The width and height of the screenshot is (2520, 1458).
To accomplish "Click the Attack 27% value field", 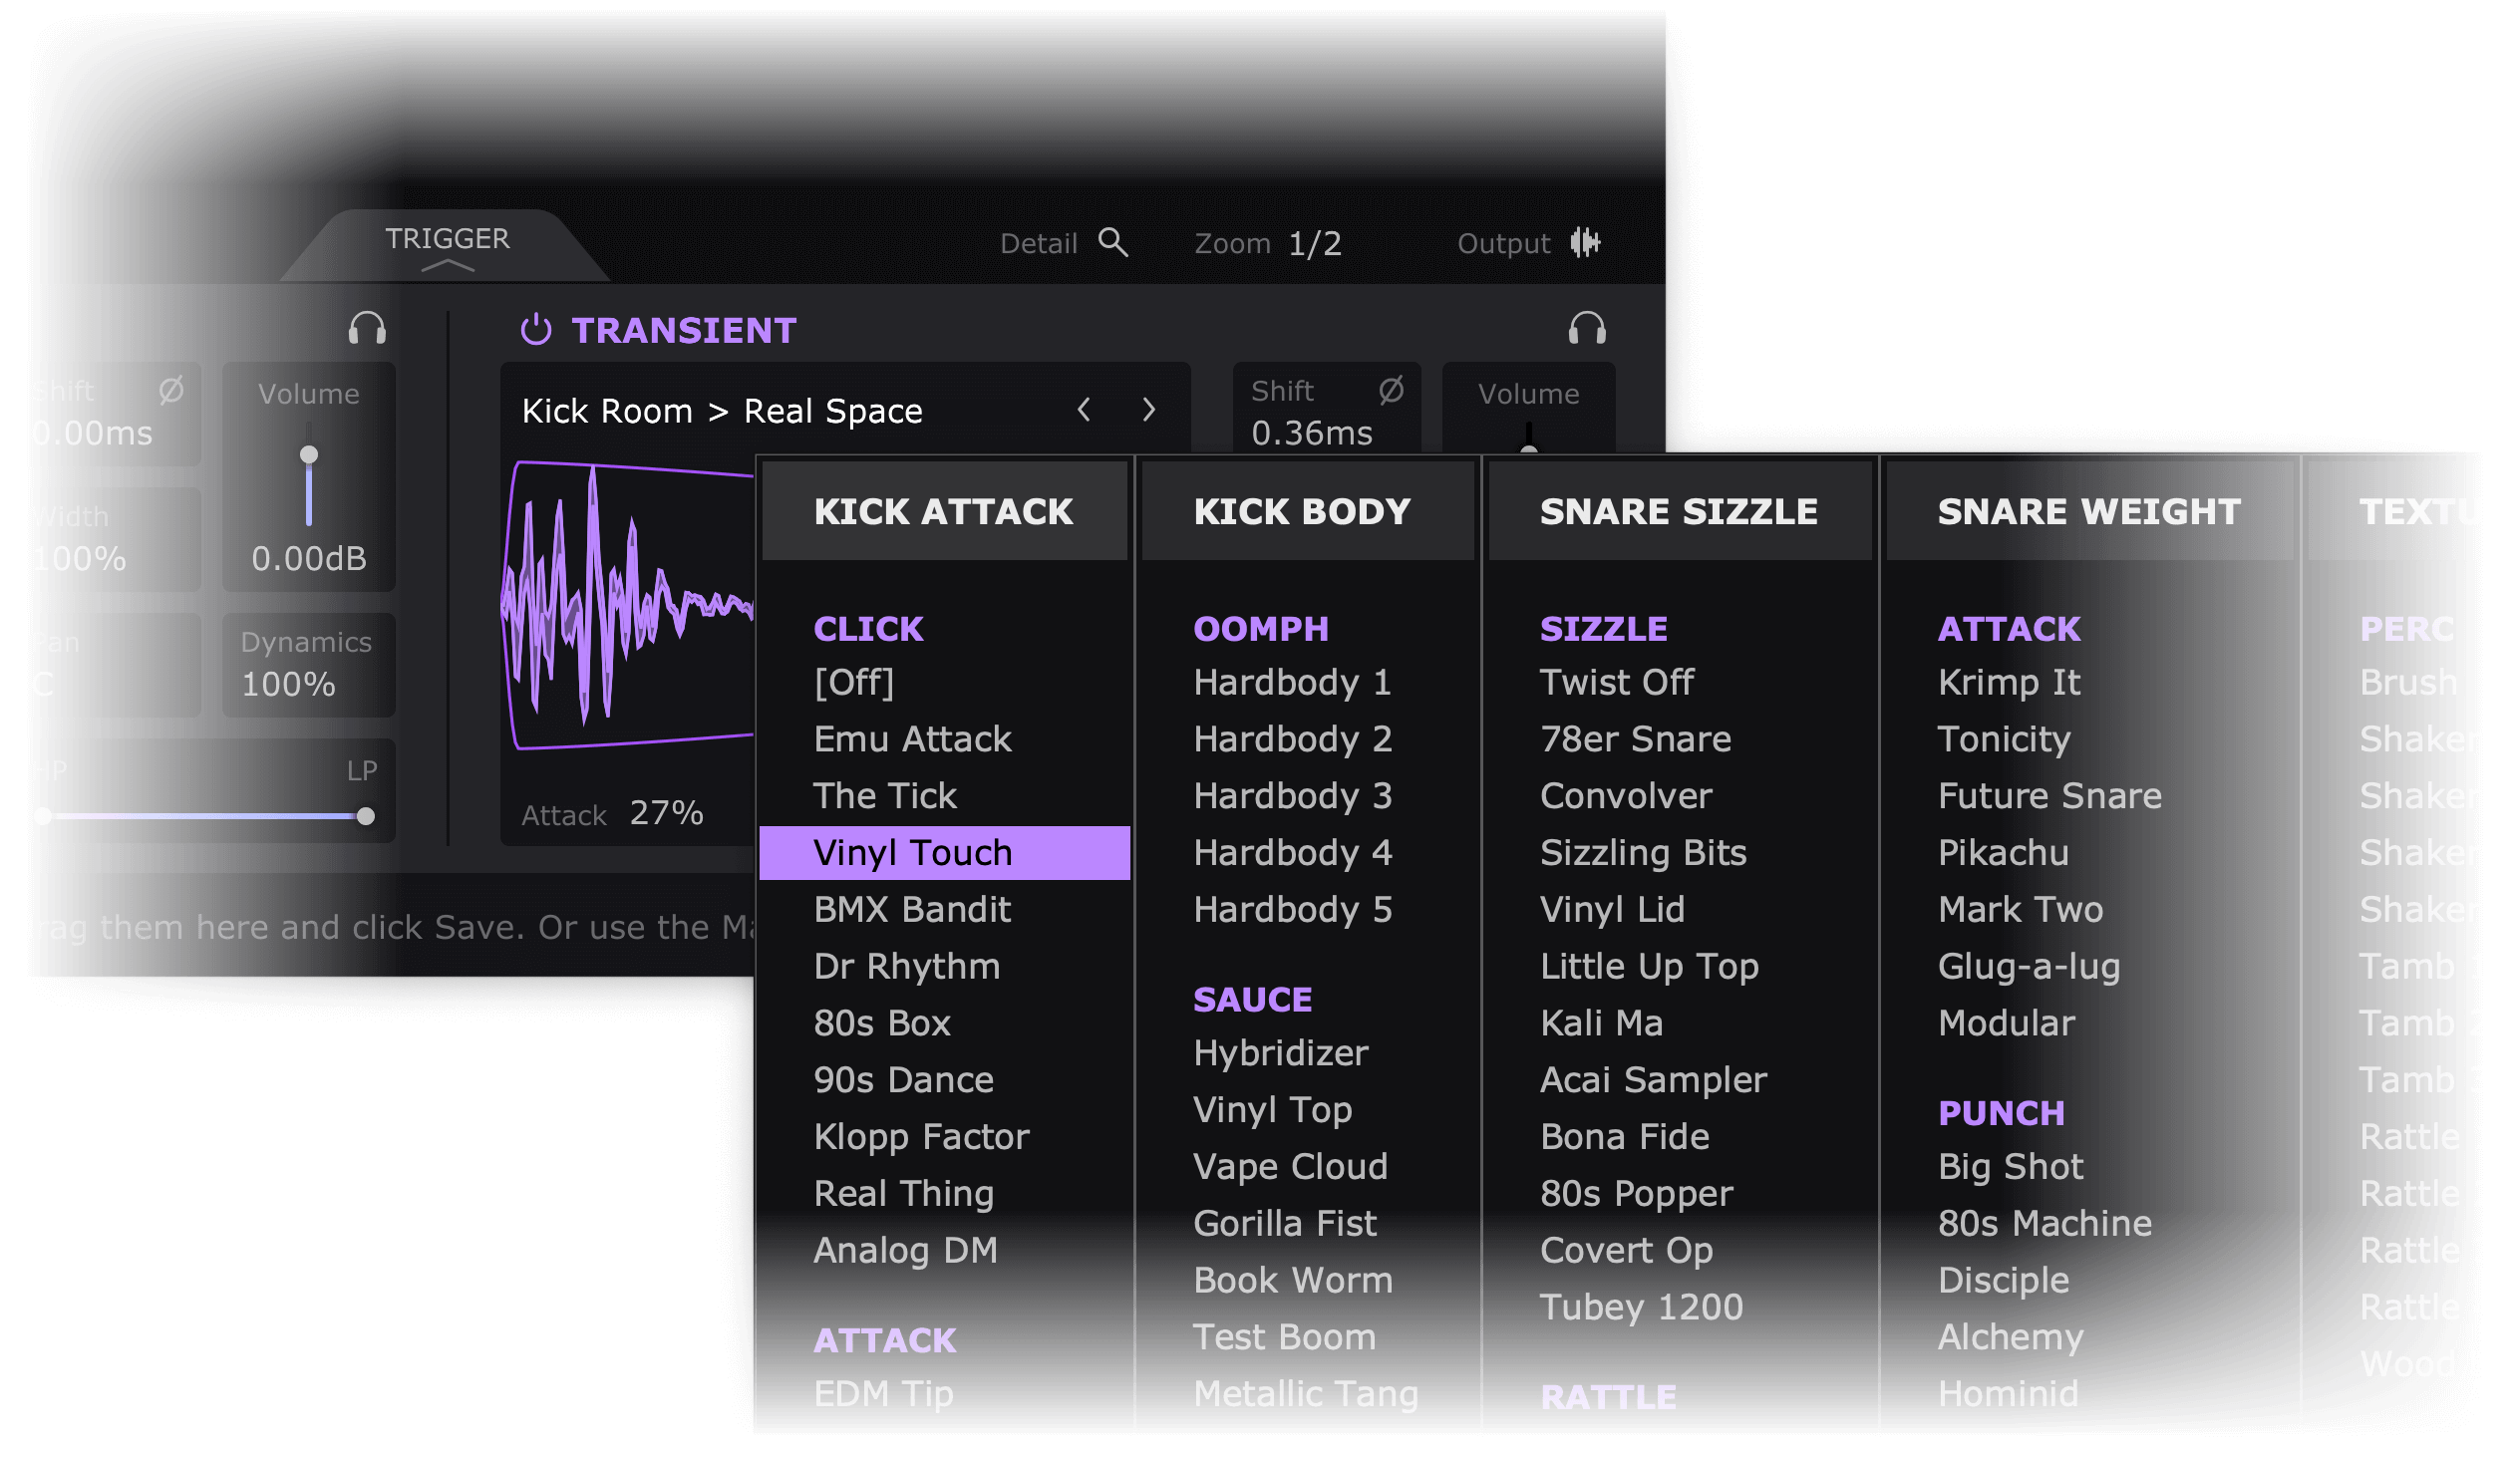I will click(x=666, y=814).
